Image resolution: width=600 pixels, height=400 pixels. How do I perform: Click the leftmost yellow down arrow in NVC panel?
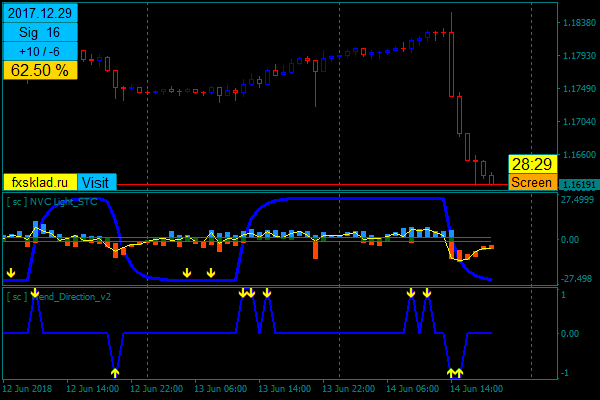(11, 273)
